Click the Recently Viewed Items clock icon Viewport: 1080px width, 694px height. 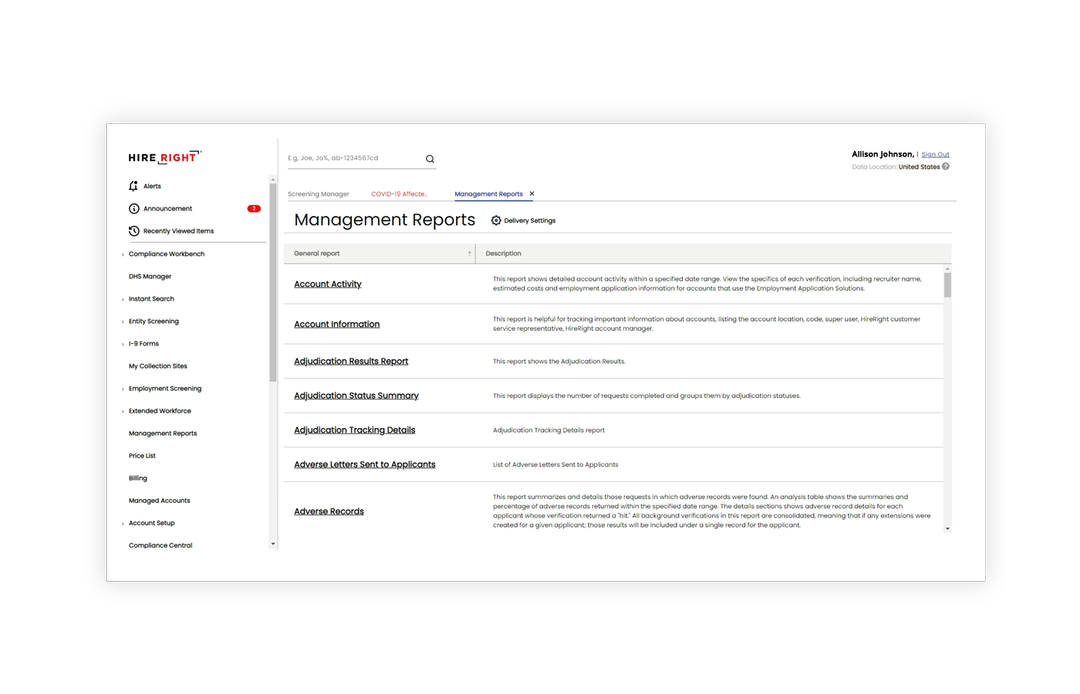tap(133, 230)
